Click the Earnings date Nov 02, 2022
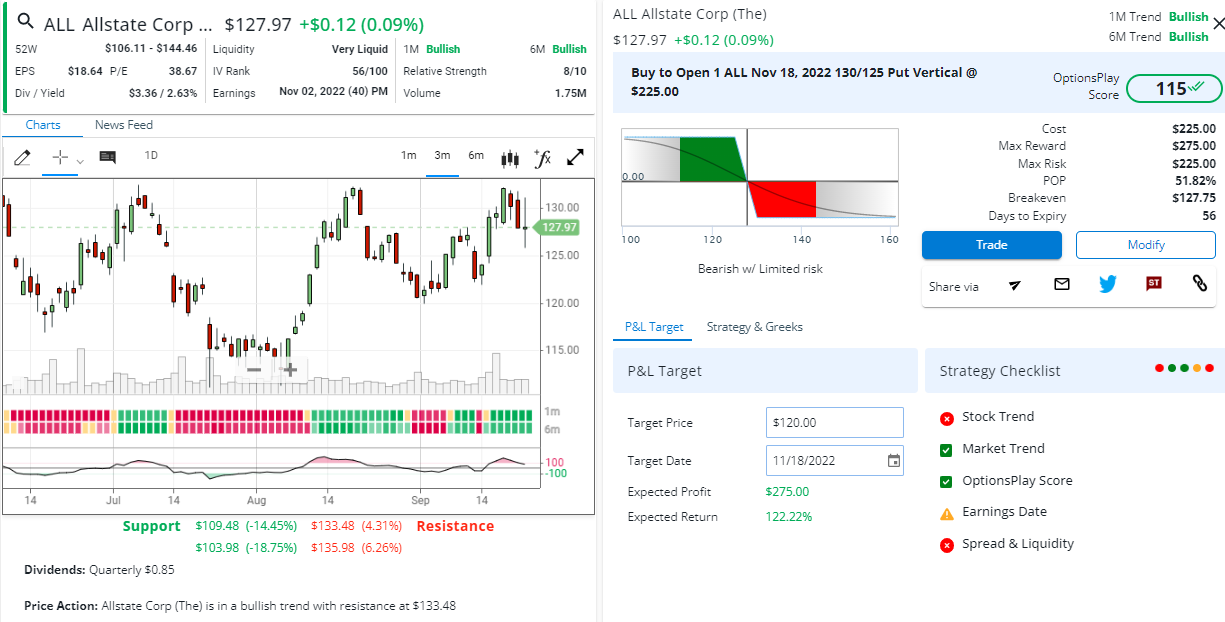 click(x=334, y=93)
